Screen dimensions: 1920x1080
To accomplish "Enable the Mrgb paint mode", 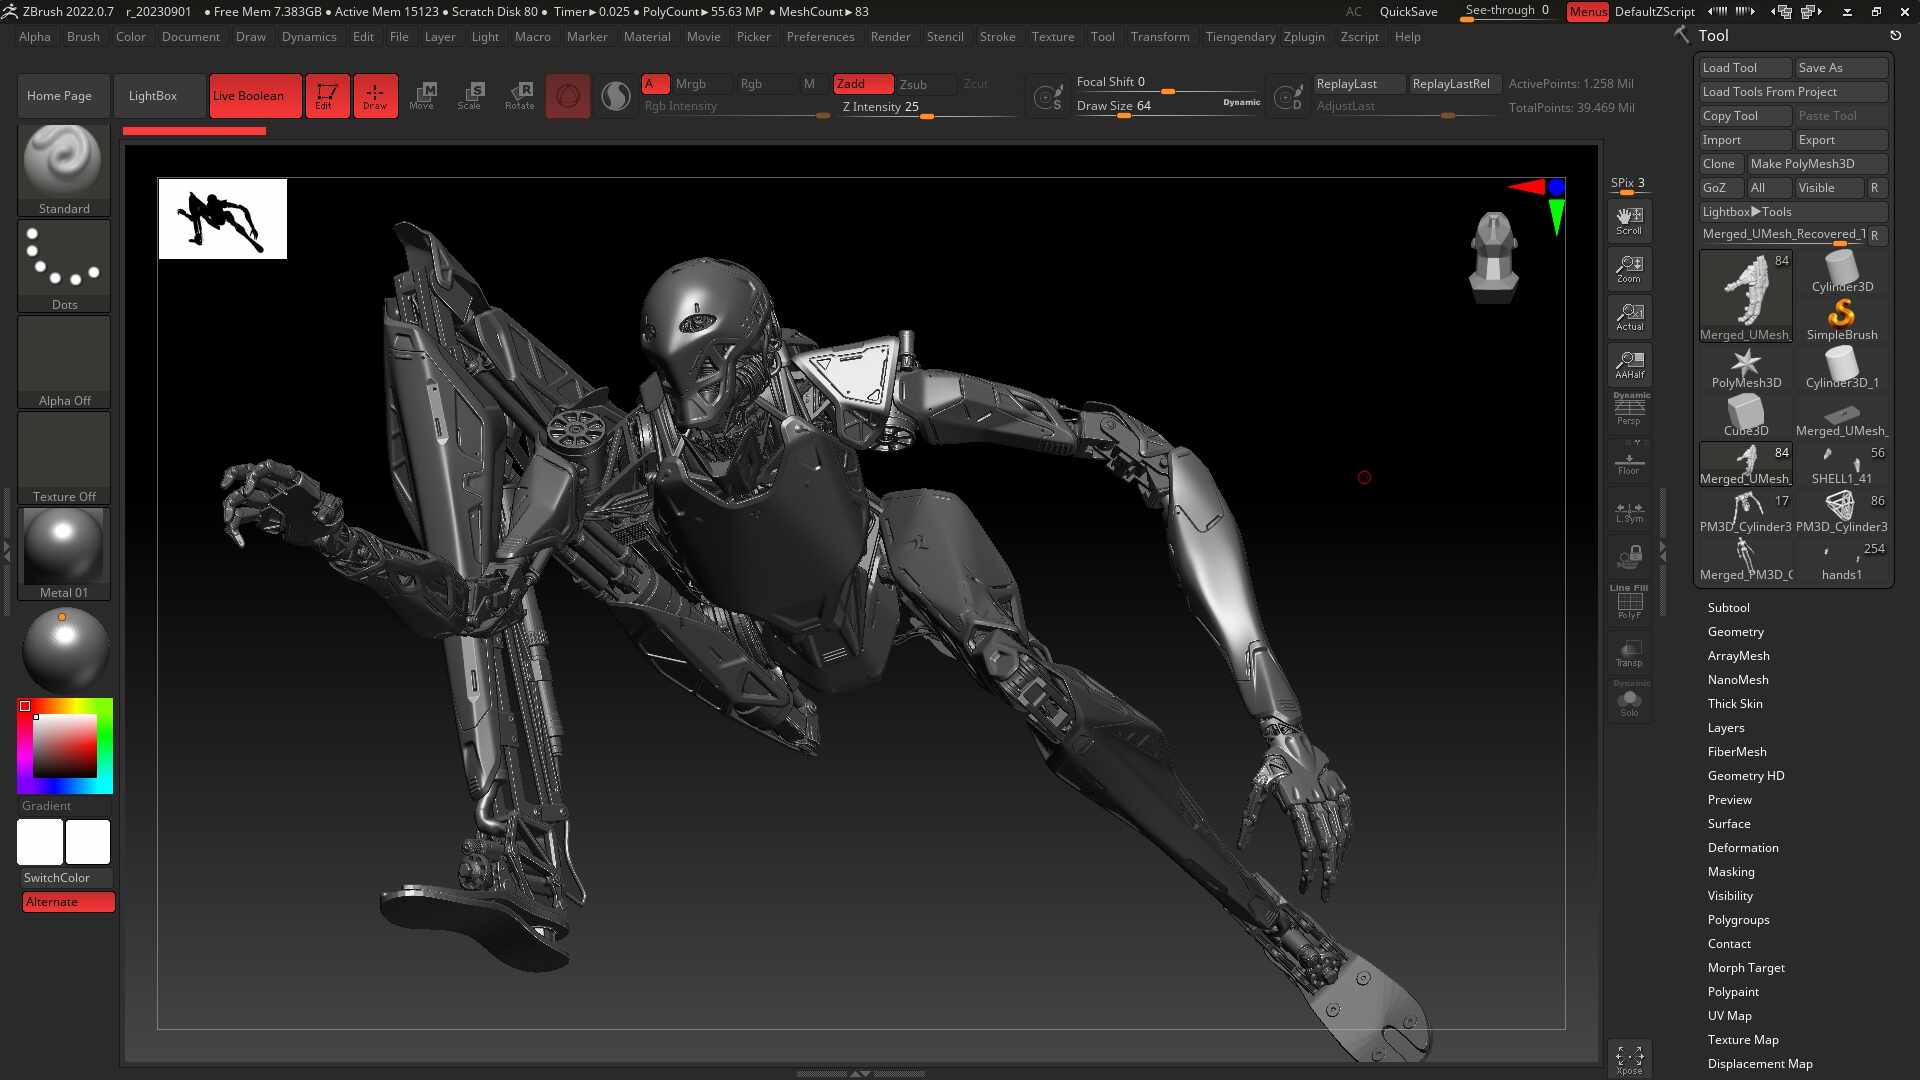I will [x=690, y=84].
